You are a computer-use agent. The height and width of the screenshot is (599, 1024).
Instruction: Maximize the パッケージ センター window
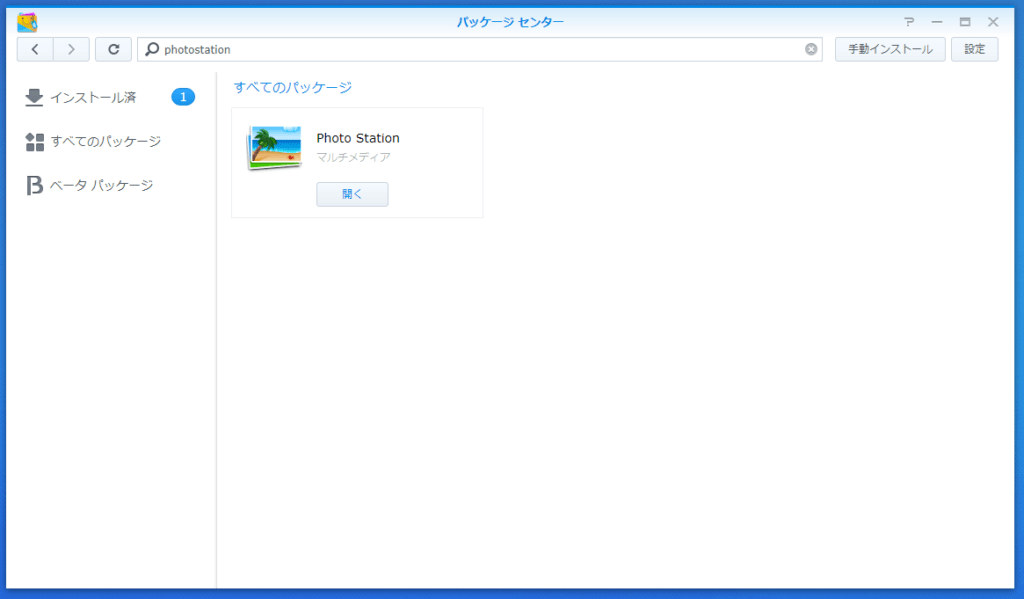[x=965, y=22]
